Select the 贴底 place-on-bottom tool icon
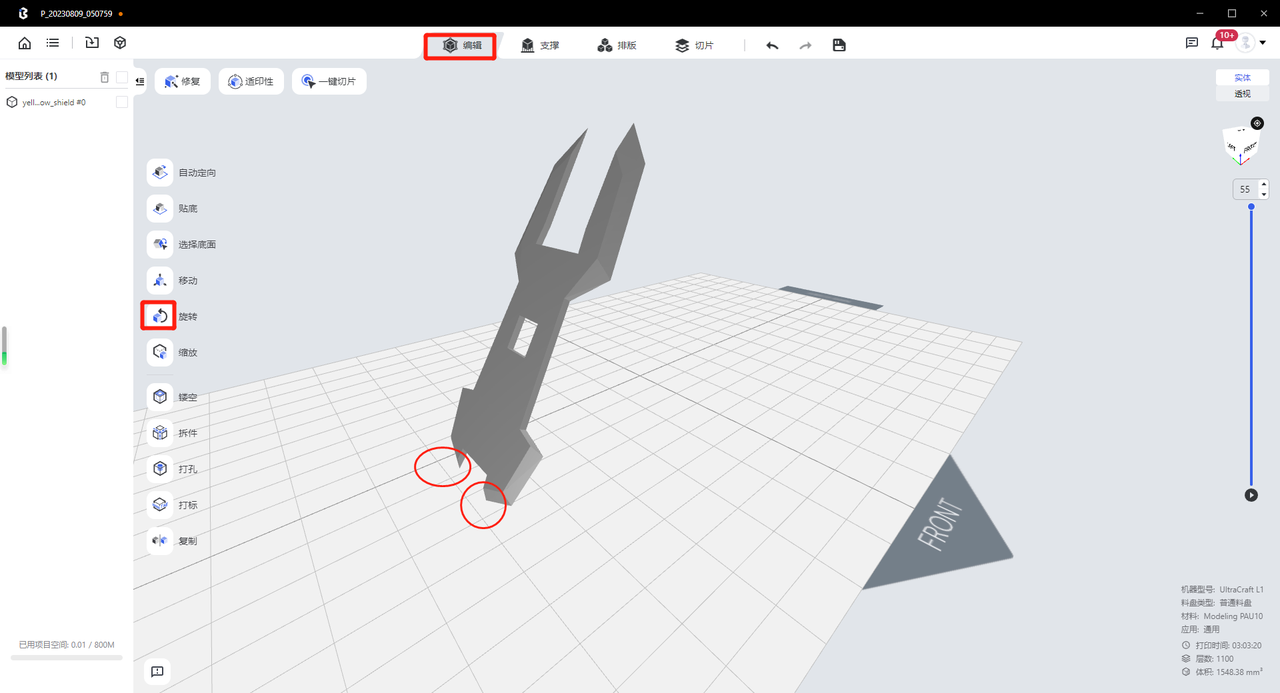 (160, 209)
